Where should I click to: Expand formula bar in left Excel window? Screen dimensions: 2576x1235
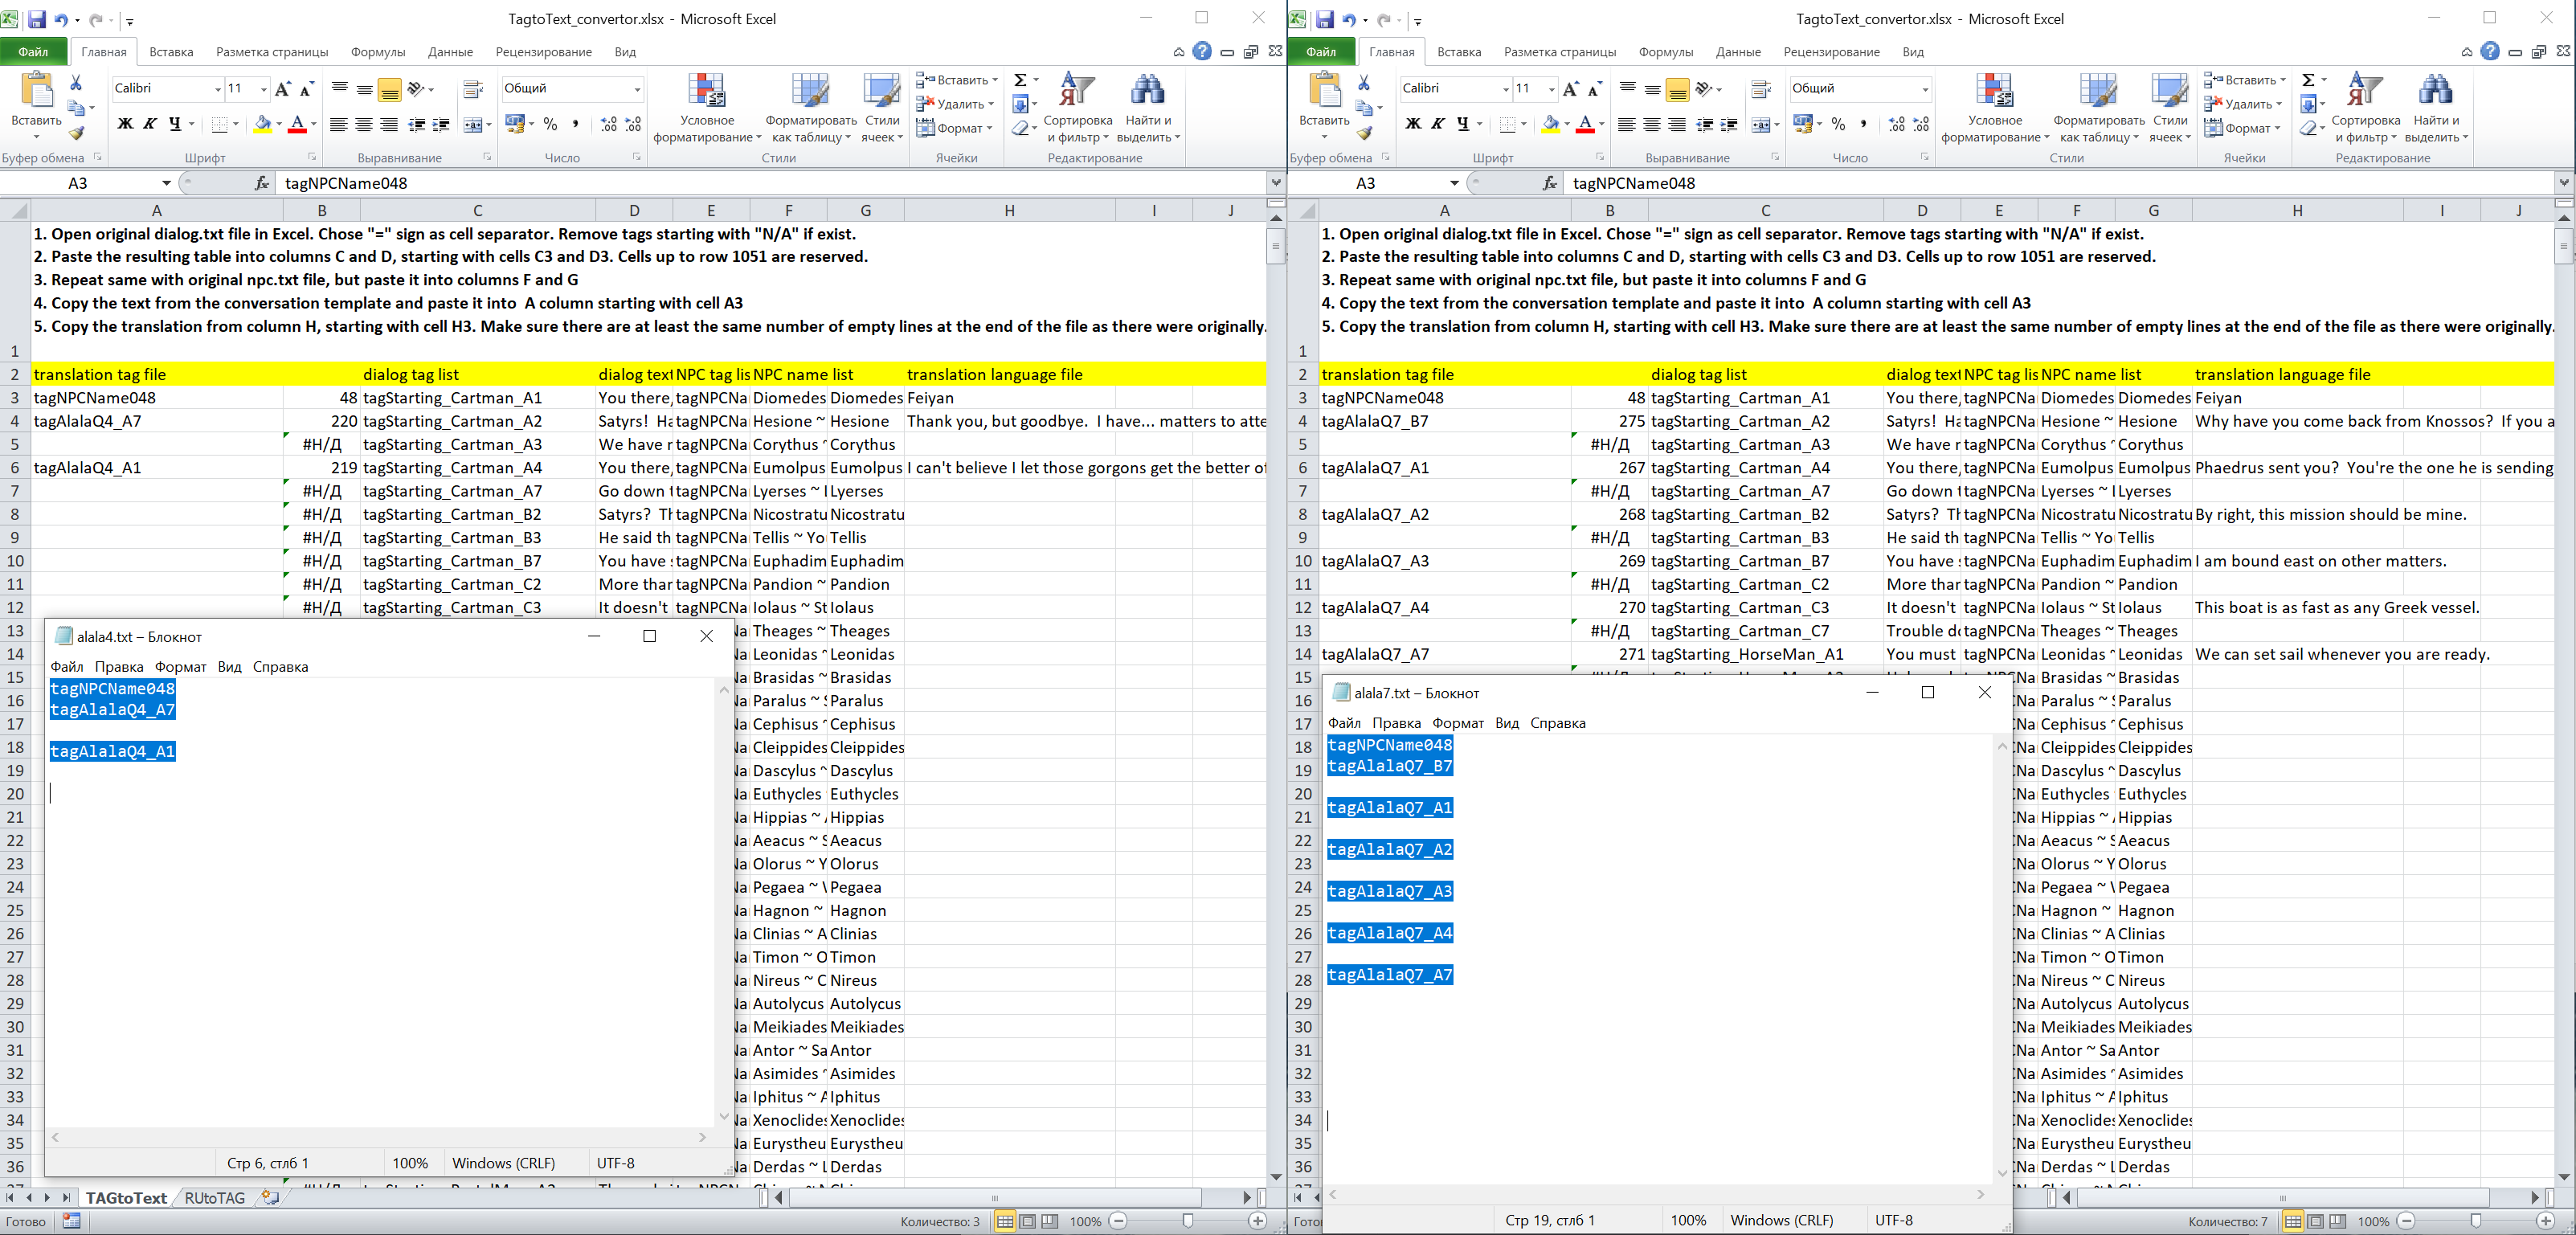pyautogui.click(x=1275, y=183)
